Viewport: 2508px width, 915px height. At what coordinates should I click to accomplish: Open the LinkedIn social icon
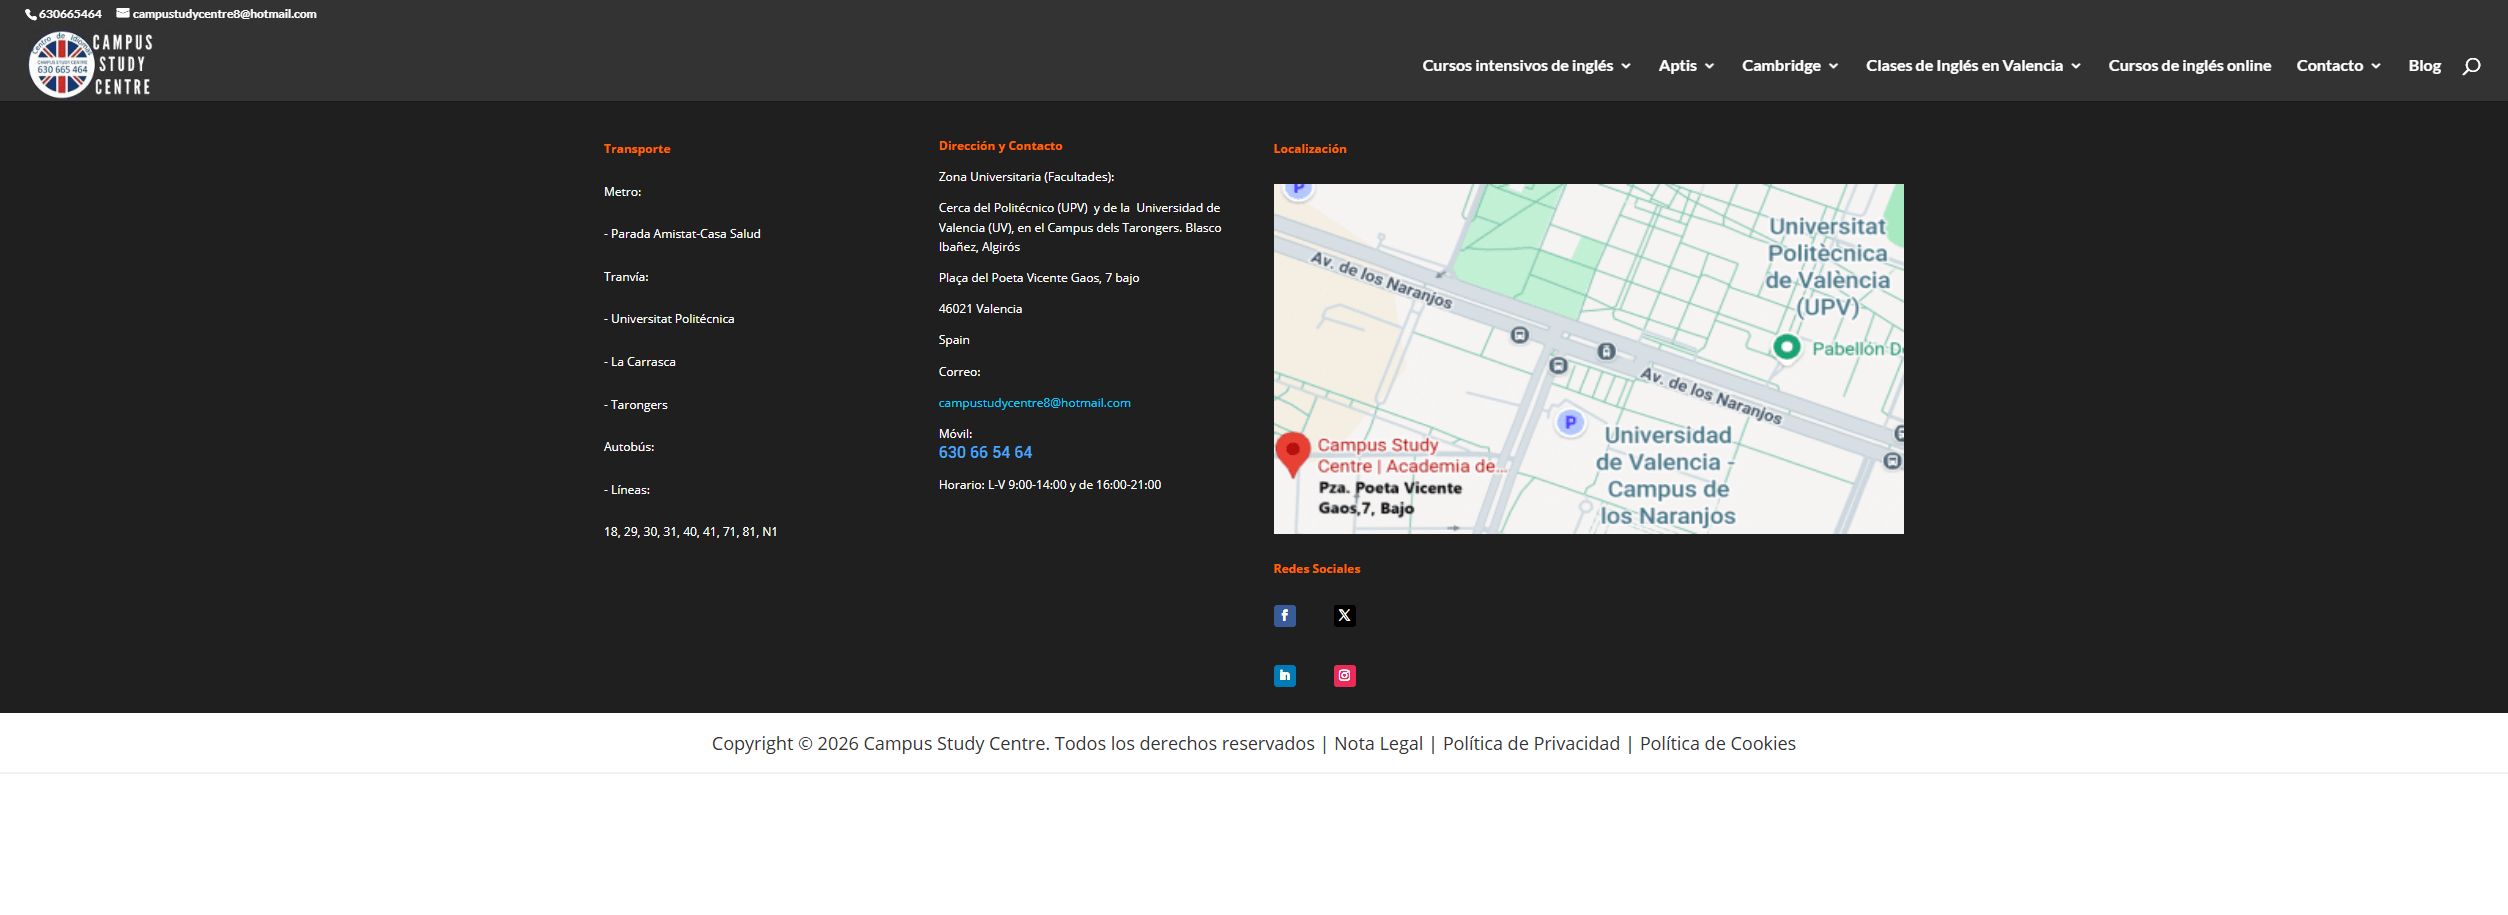pyautogui.click(x=1284, y=676)
